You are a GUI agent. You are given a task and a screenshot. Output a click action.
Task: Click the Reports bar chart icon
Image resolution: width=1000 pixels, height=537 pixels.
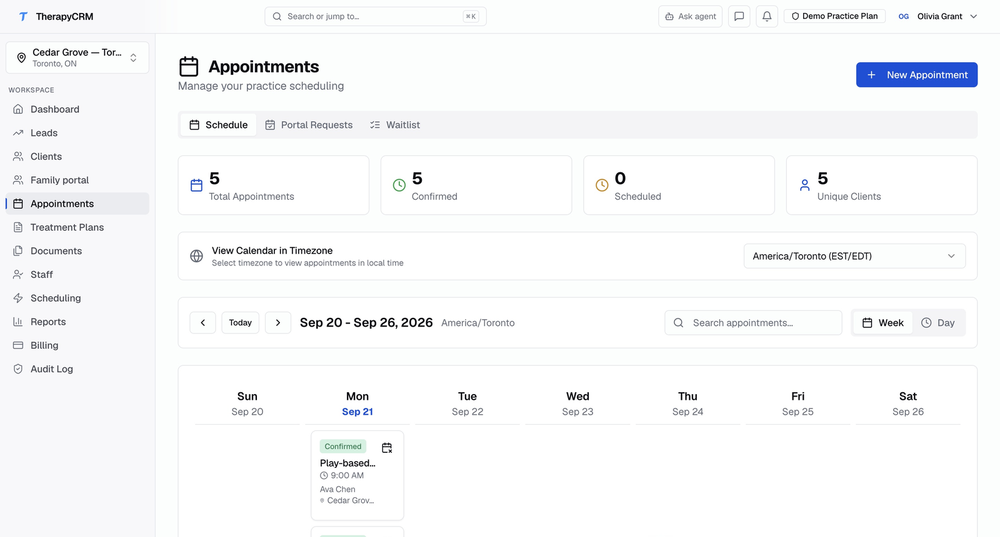[18, 321]
